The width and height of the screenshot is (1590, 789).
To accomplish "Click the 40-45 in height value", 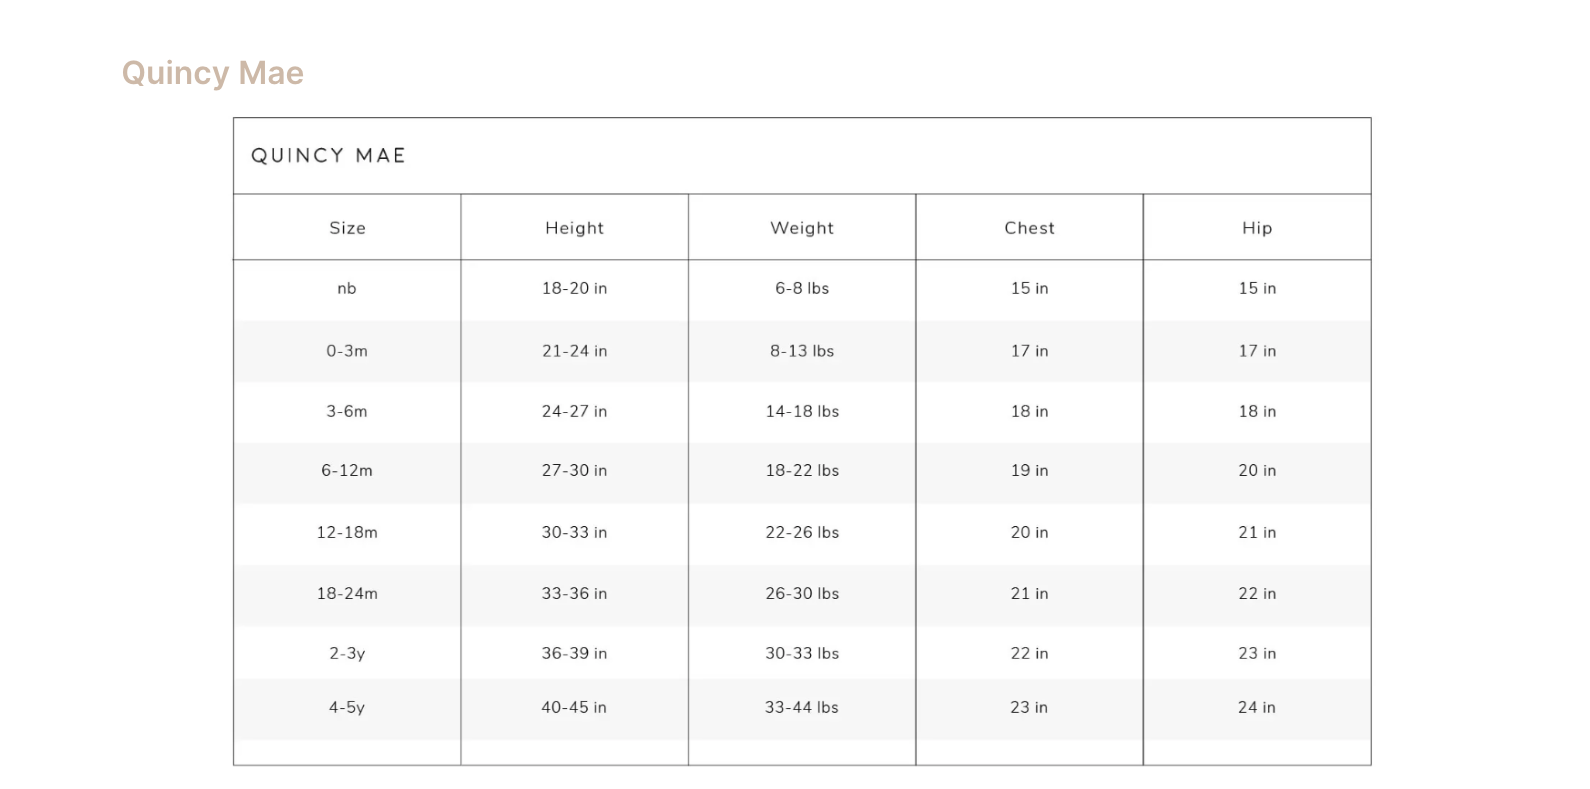I will 574,707.
